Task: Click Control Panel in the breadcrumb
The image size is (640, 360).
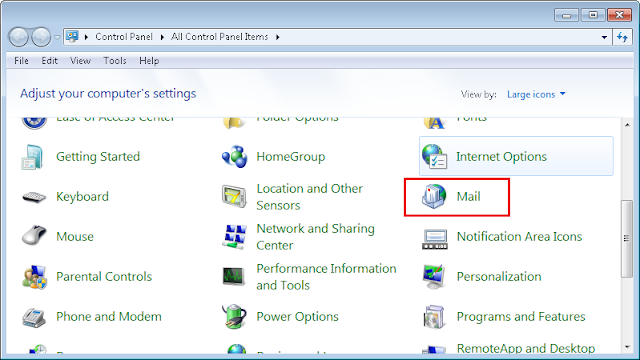Action: [x=124, y=37]
